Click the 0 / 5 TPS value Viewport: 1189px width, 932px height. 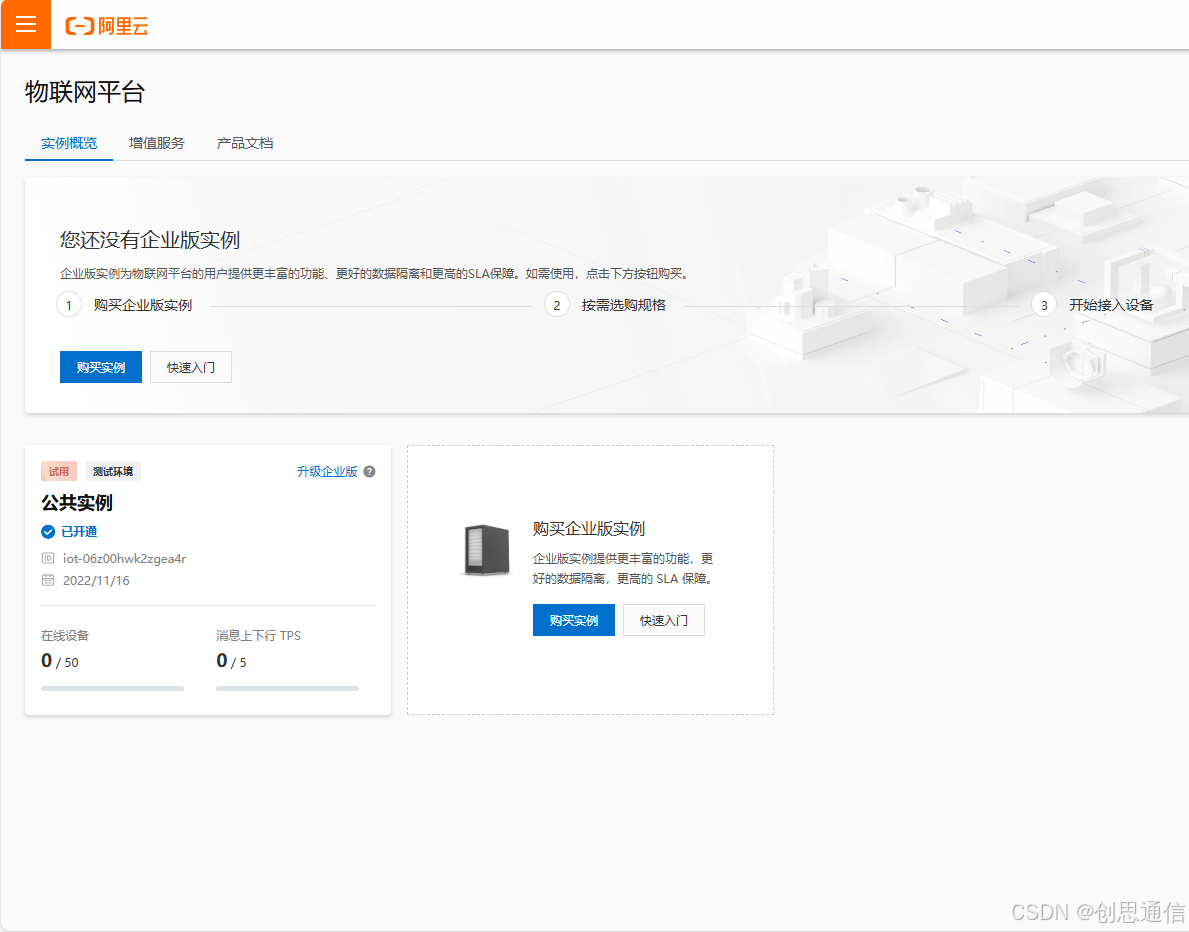(x=231, y=661)
